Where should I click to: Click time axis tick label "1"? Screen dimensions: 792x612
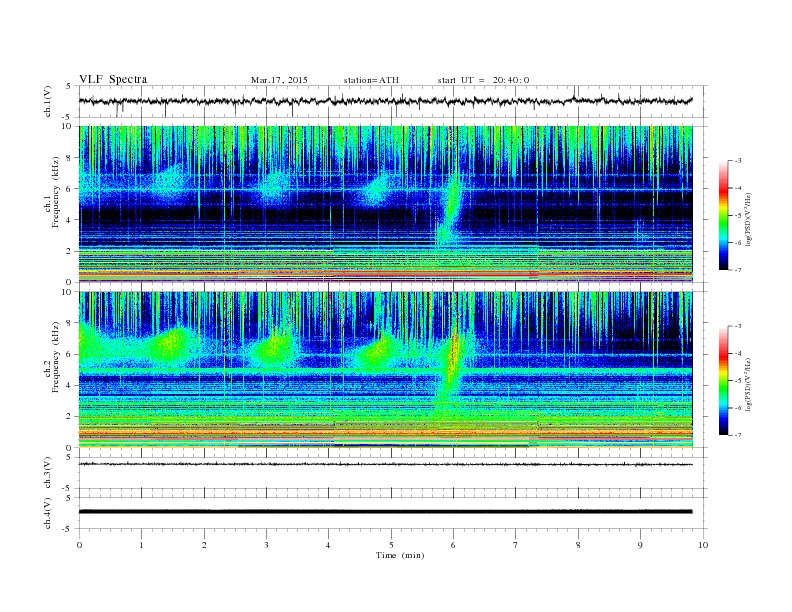pos(141,545)
